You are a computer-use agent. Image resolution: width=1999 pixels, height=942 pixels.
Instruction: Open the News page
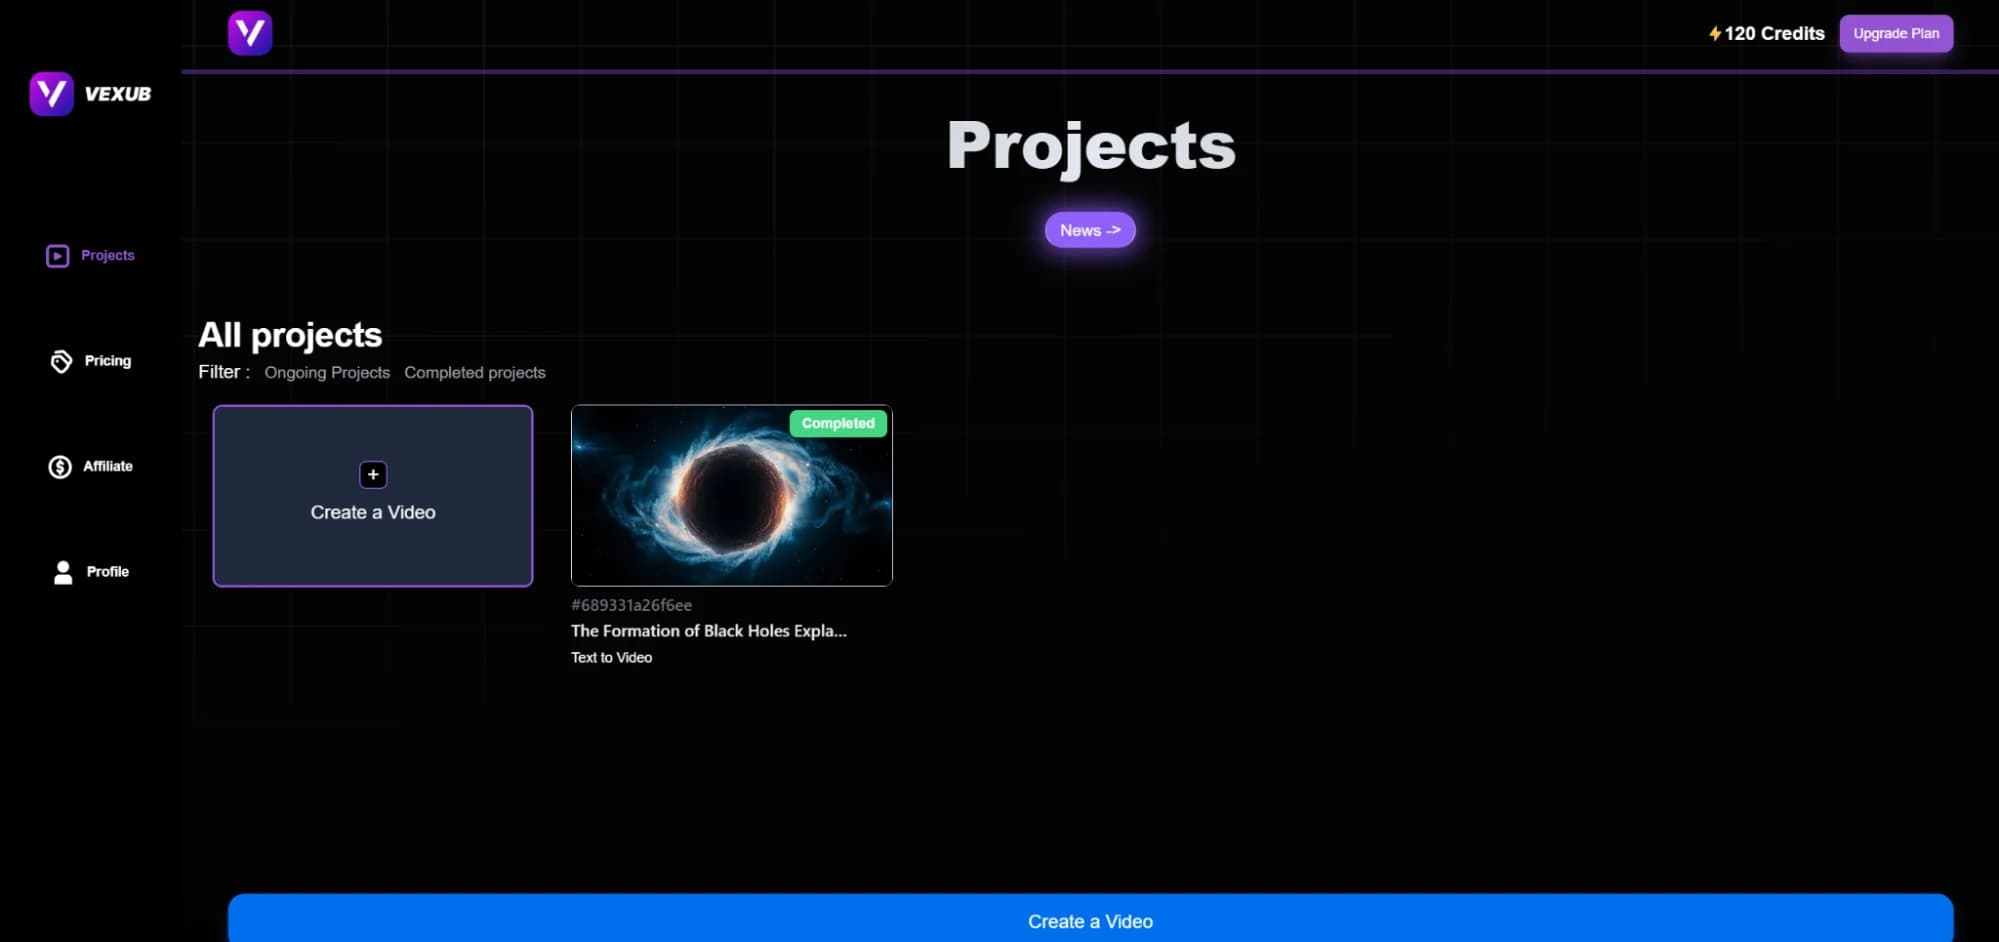click(x=1090, y=230)
